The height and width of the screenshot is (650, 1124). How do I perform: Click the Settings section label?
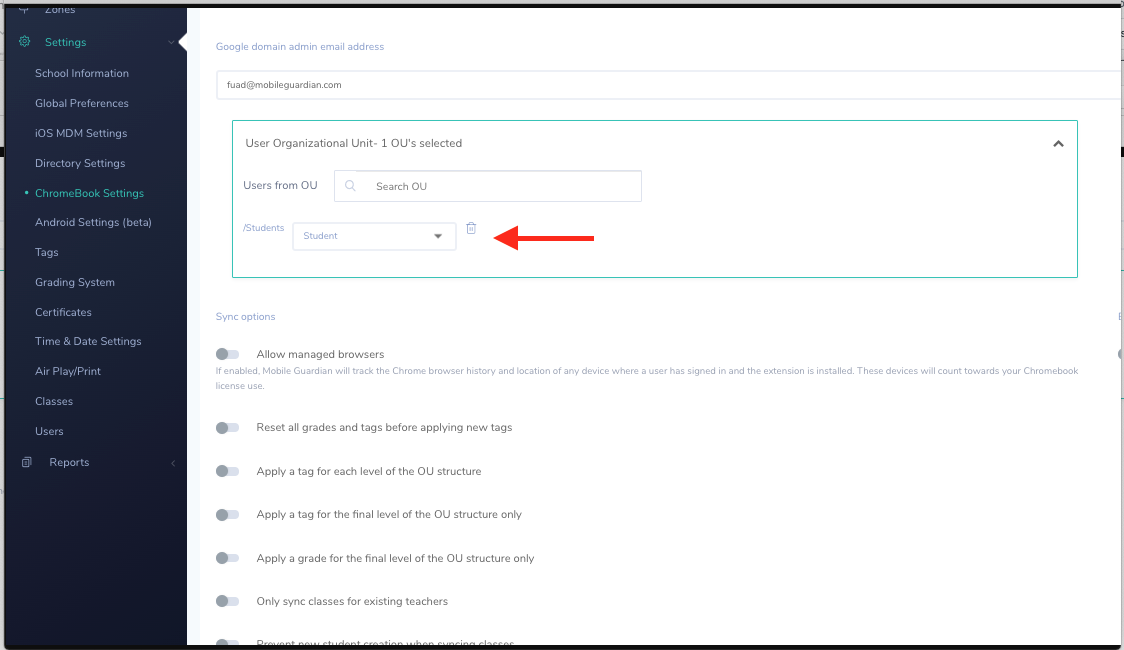[65, 42]
